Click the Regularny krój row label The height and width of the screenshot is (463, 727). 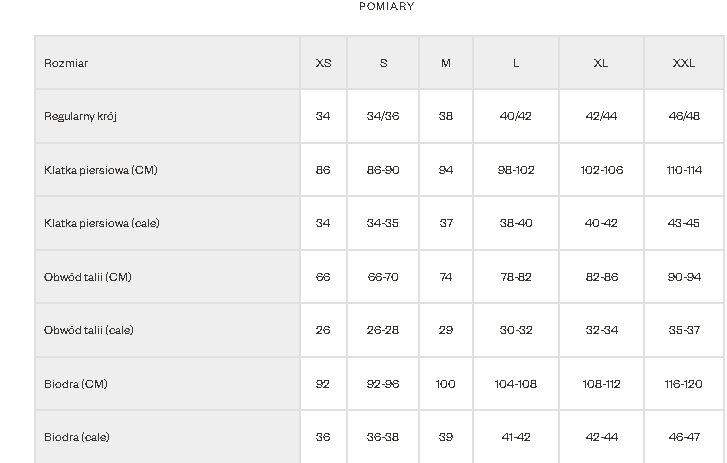81,116
